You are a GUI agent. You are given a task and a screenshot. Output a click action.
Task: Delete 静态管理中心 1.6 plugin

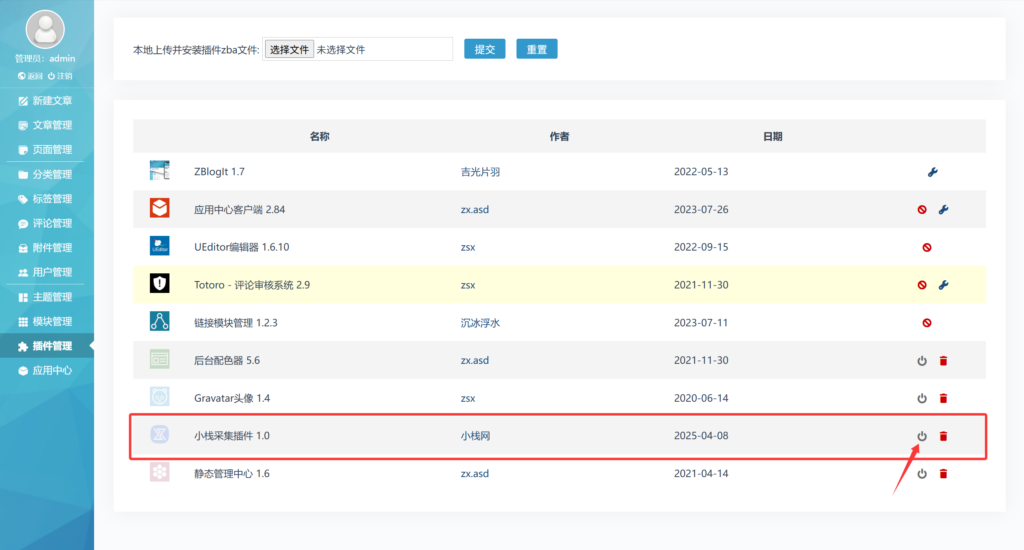(943, 474)
